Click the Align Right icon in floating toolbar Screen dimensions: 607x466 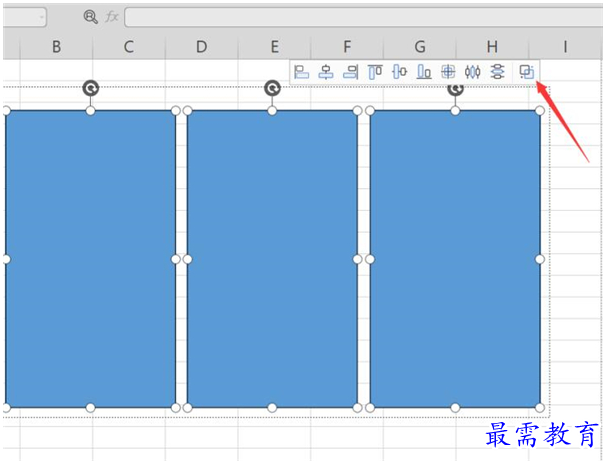pos(350,72)
